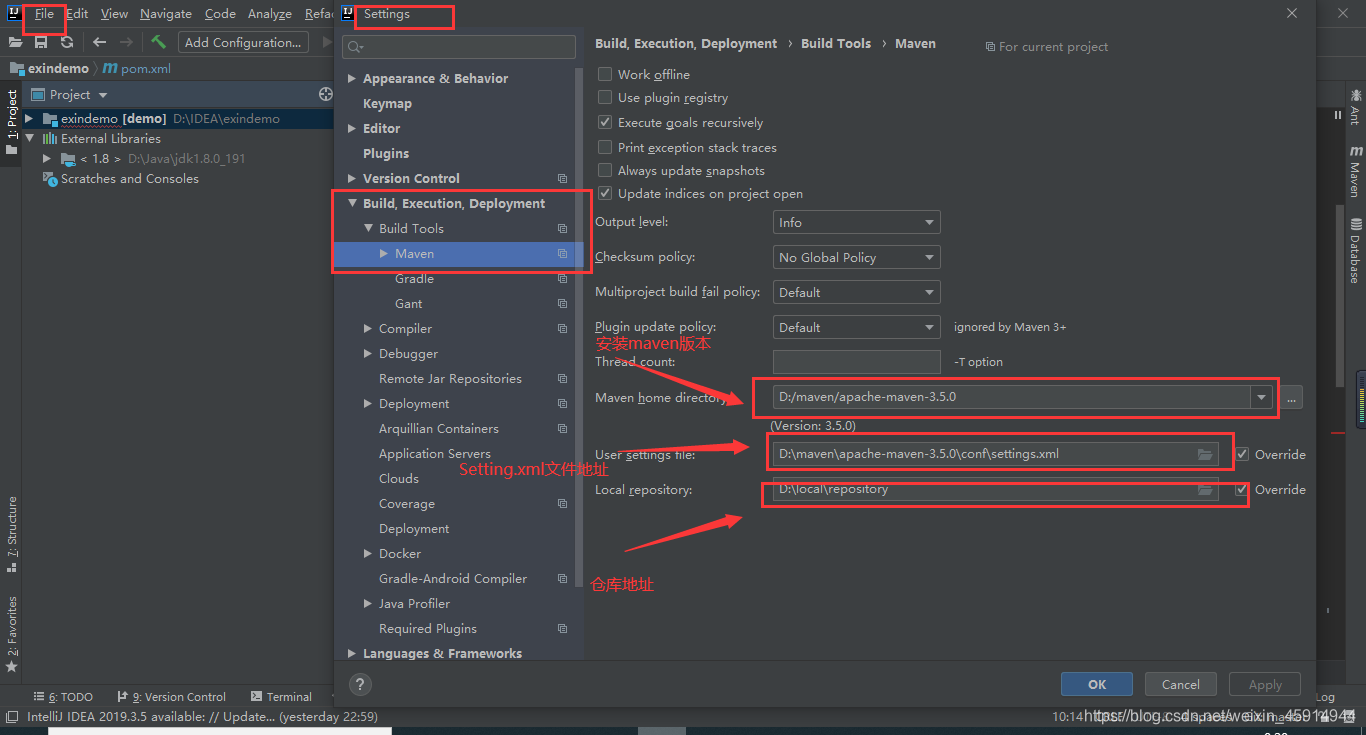Build project with the green hammer icon
1366x735 pixels.
tap(158, 42)
